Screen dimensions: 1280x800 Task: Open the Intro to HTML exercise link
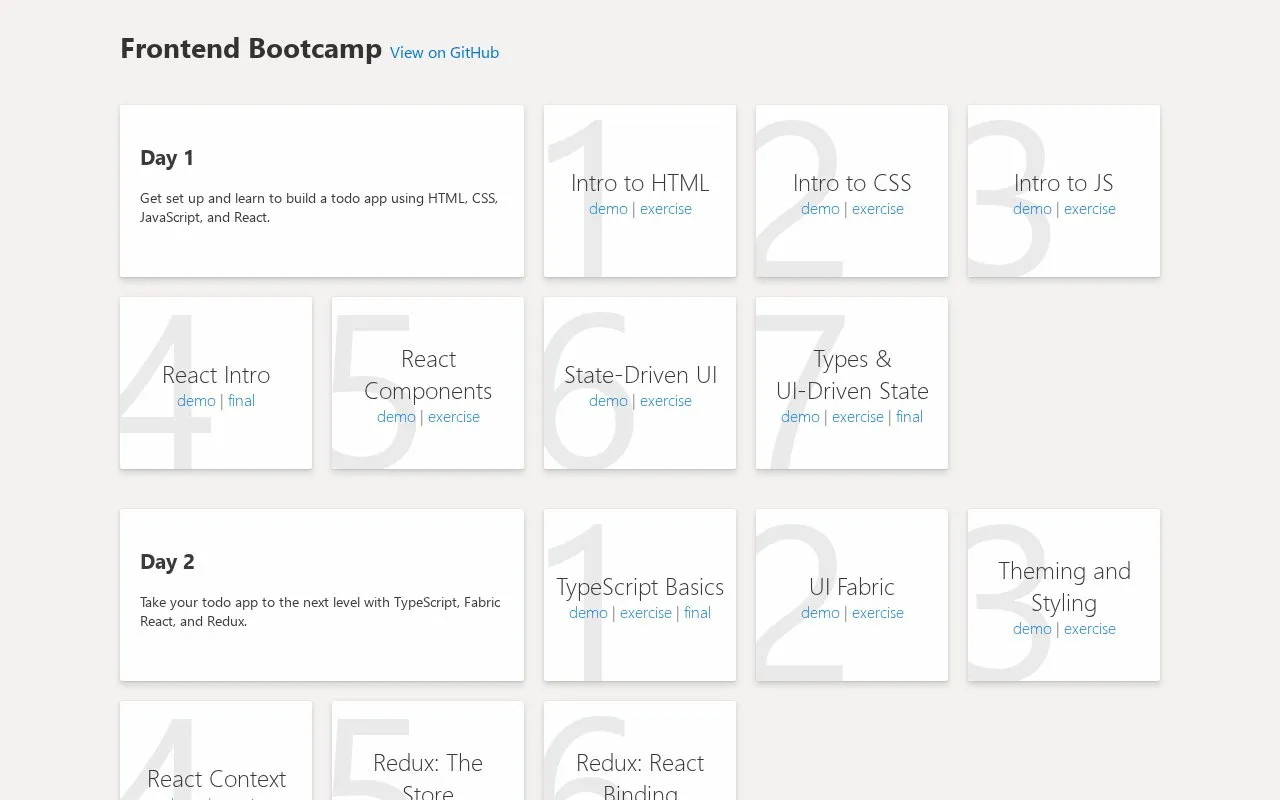pyautogui.click(x=666, y=209)
